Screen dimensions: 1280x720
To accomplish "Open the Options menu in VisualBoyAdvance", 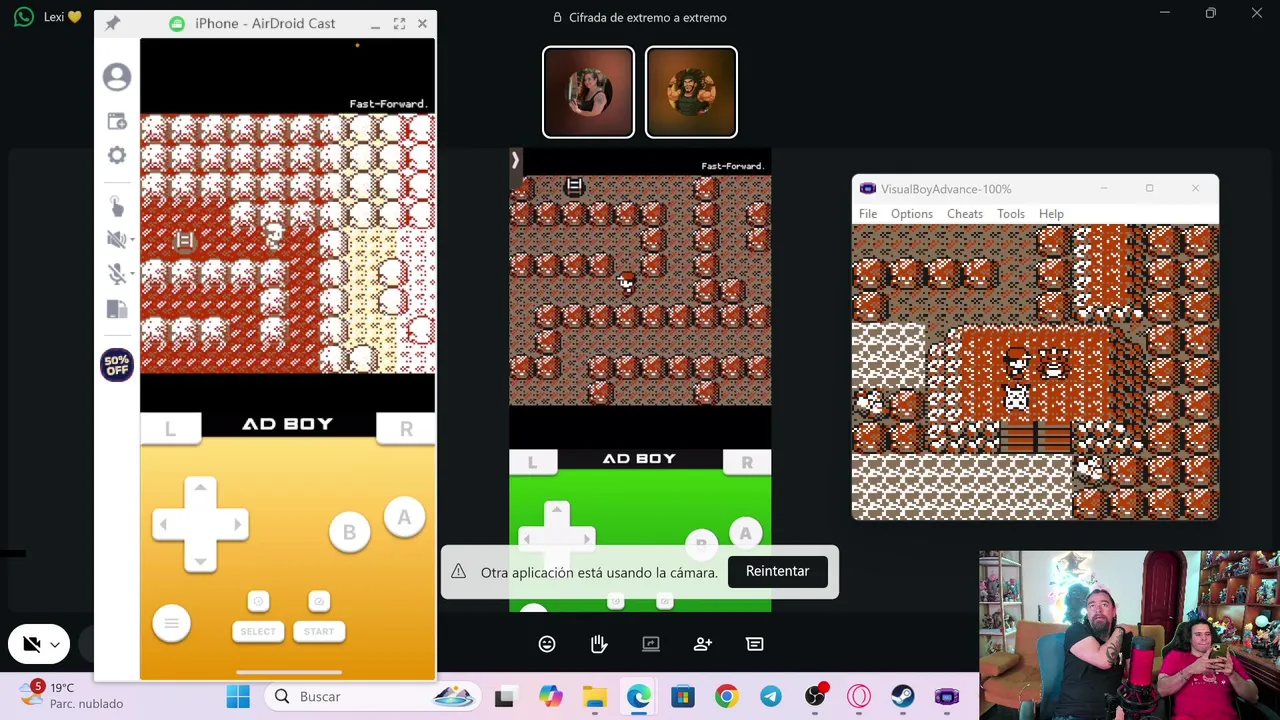I will click(x=912, y=214).
